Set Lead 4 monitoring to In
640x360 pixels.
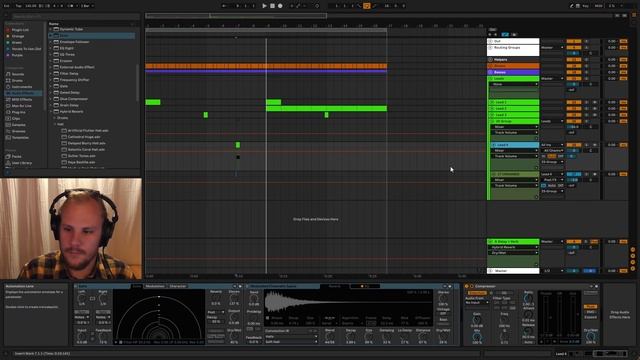(x=544, y=156)
